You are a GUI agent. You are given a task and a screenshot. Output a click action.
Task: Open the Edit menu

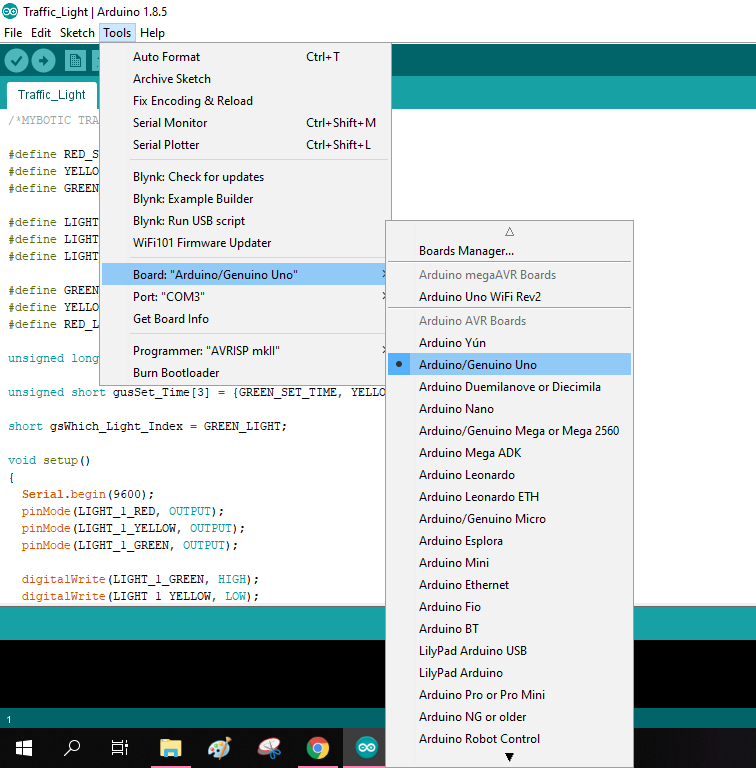[x=41, y=33]
